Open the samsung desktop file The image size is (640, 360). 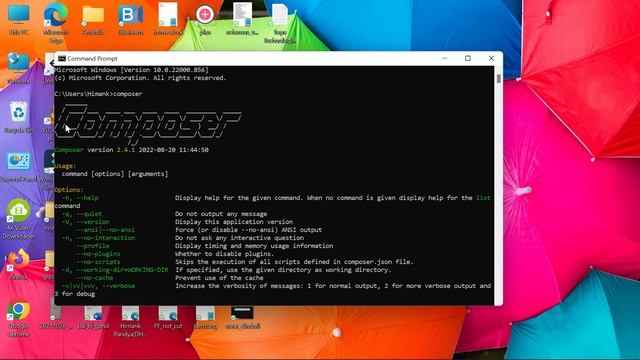point(205,317)
